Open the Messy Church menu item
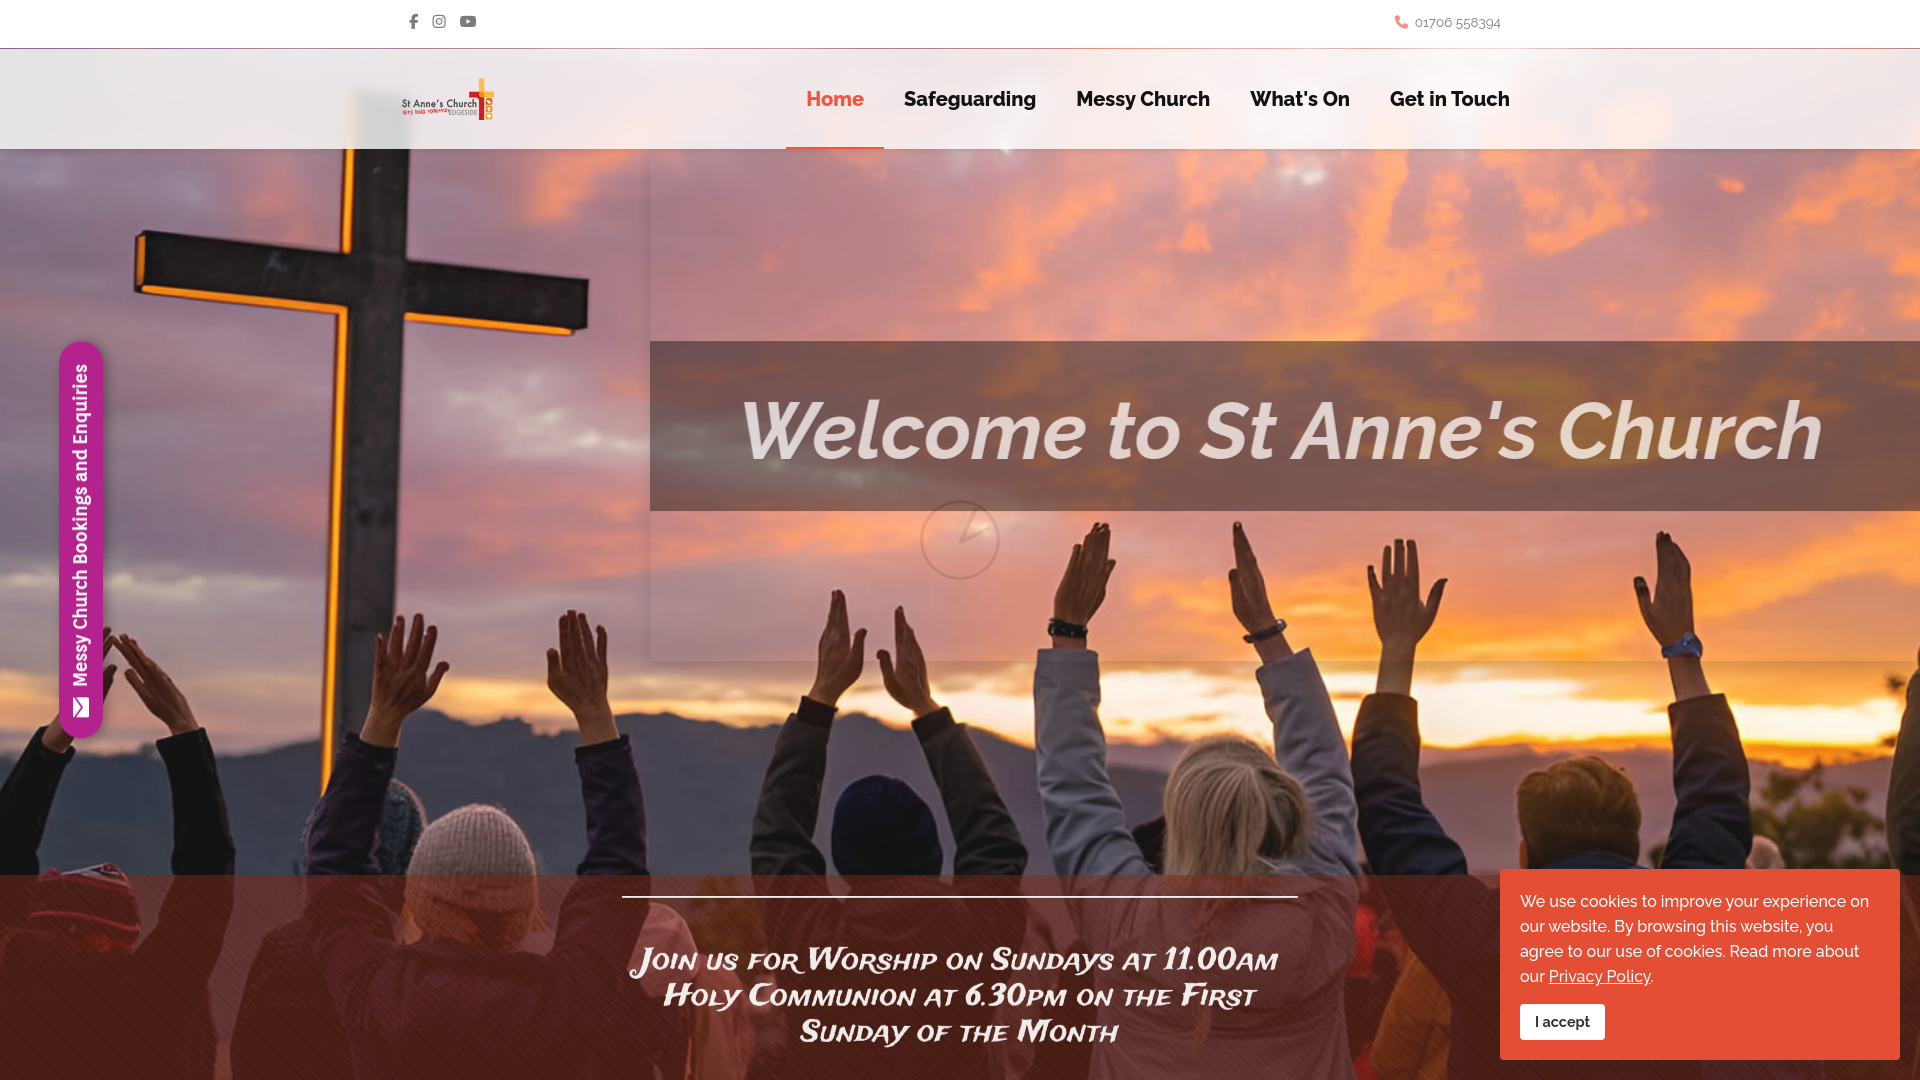 click(1143, 99)
